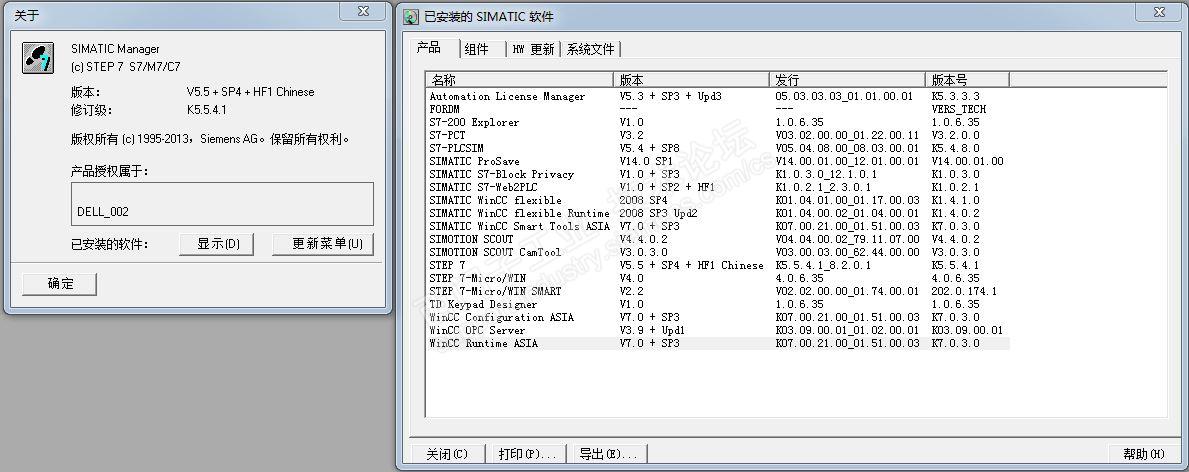Select the FORDM row

tap(717, 109)
